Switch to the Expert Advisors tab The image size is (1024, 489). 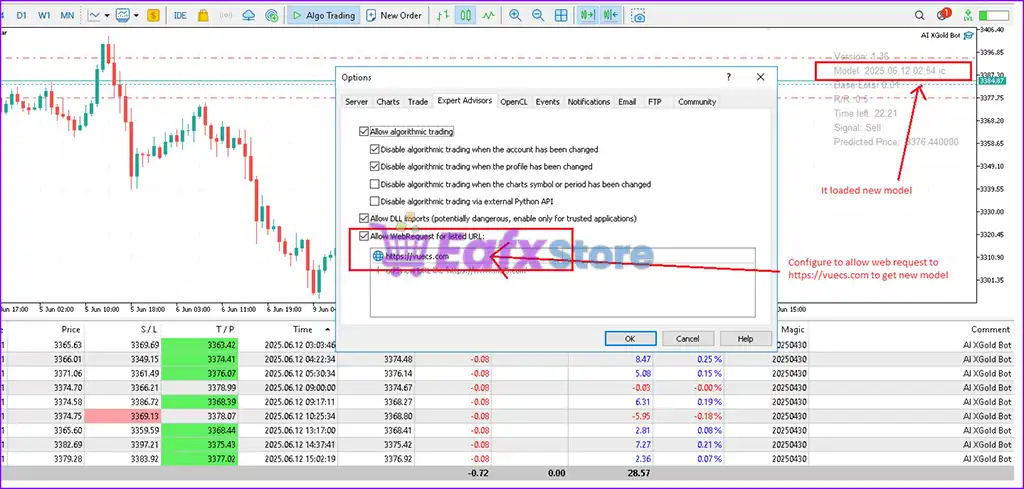(x=465, y=101)
